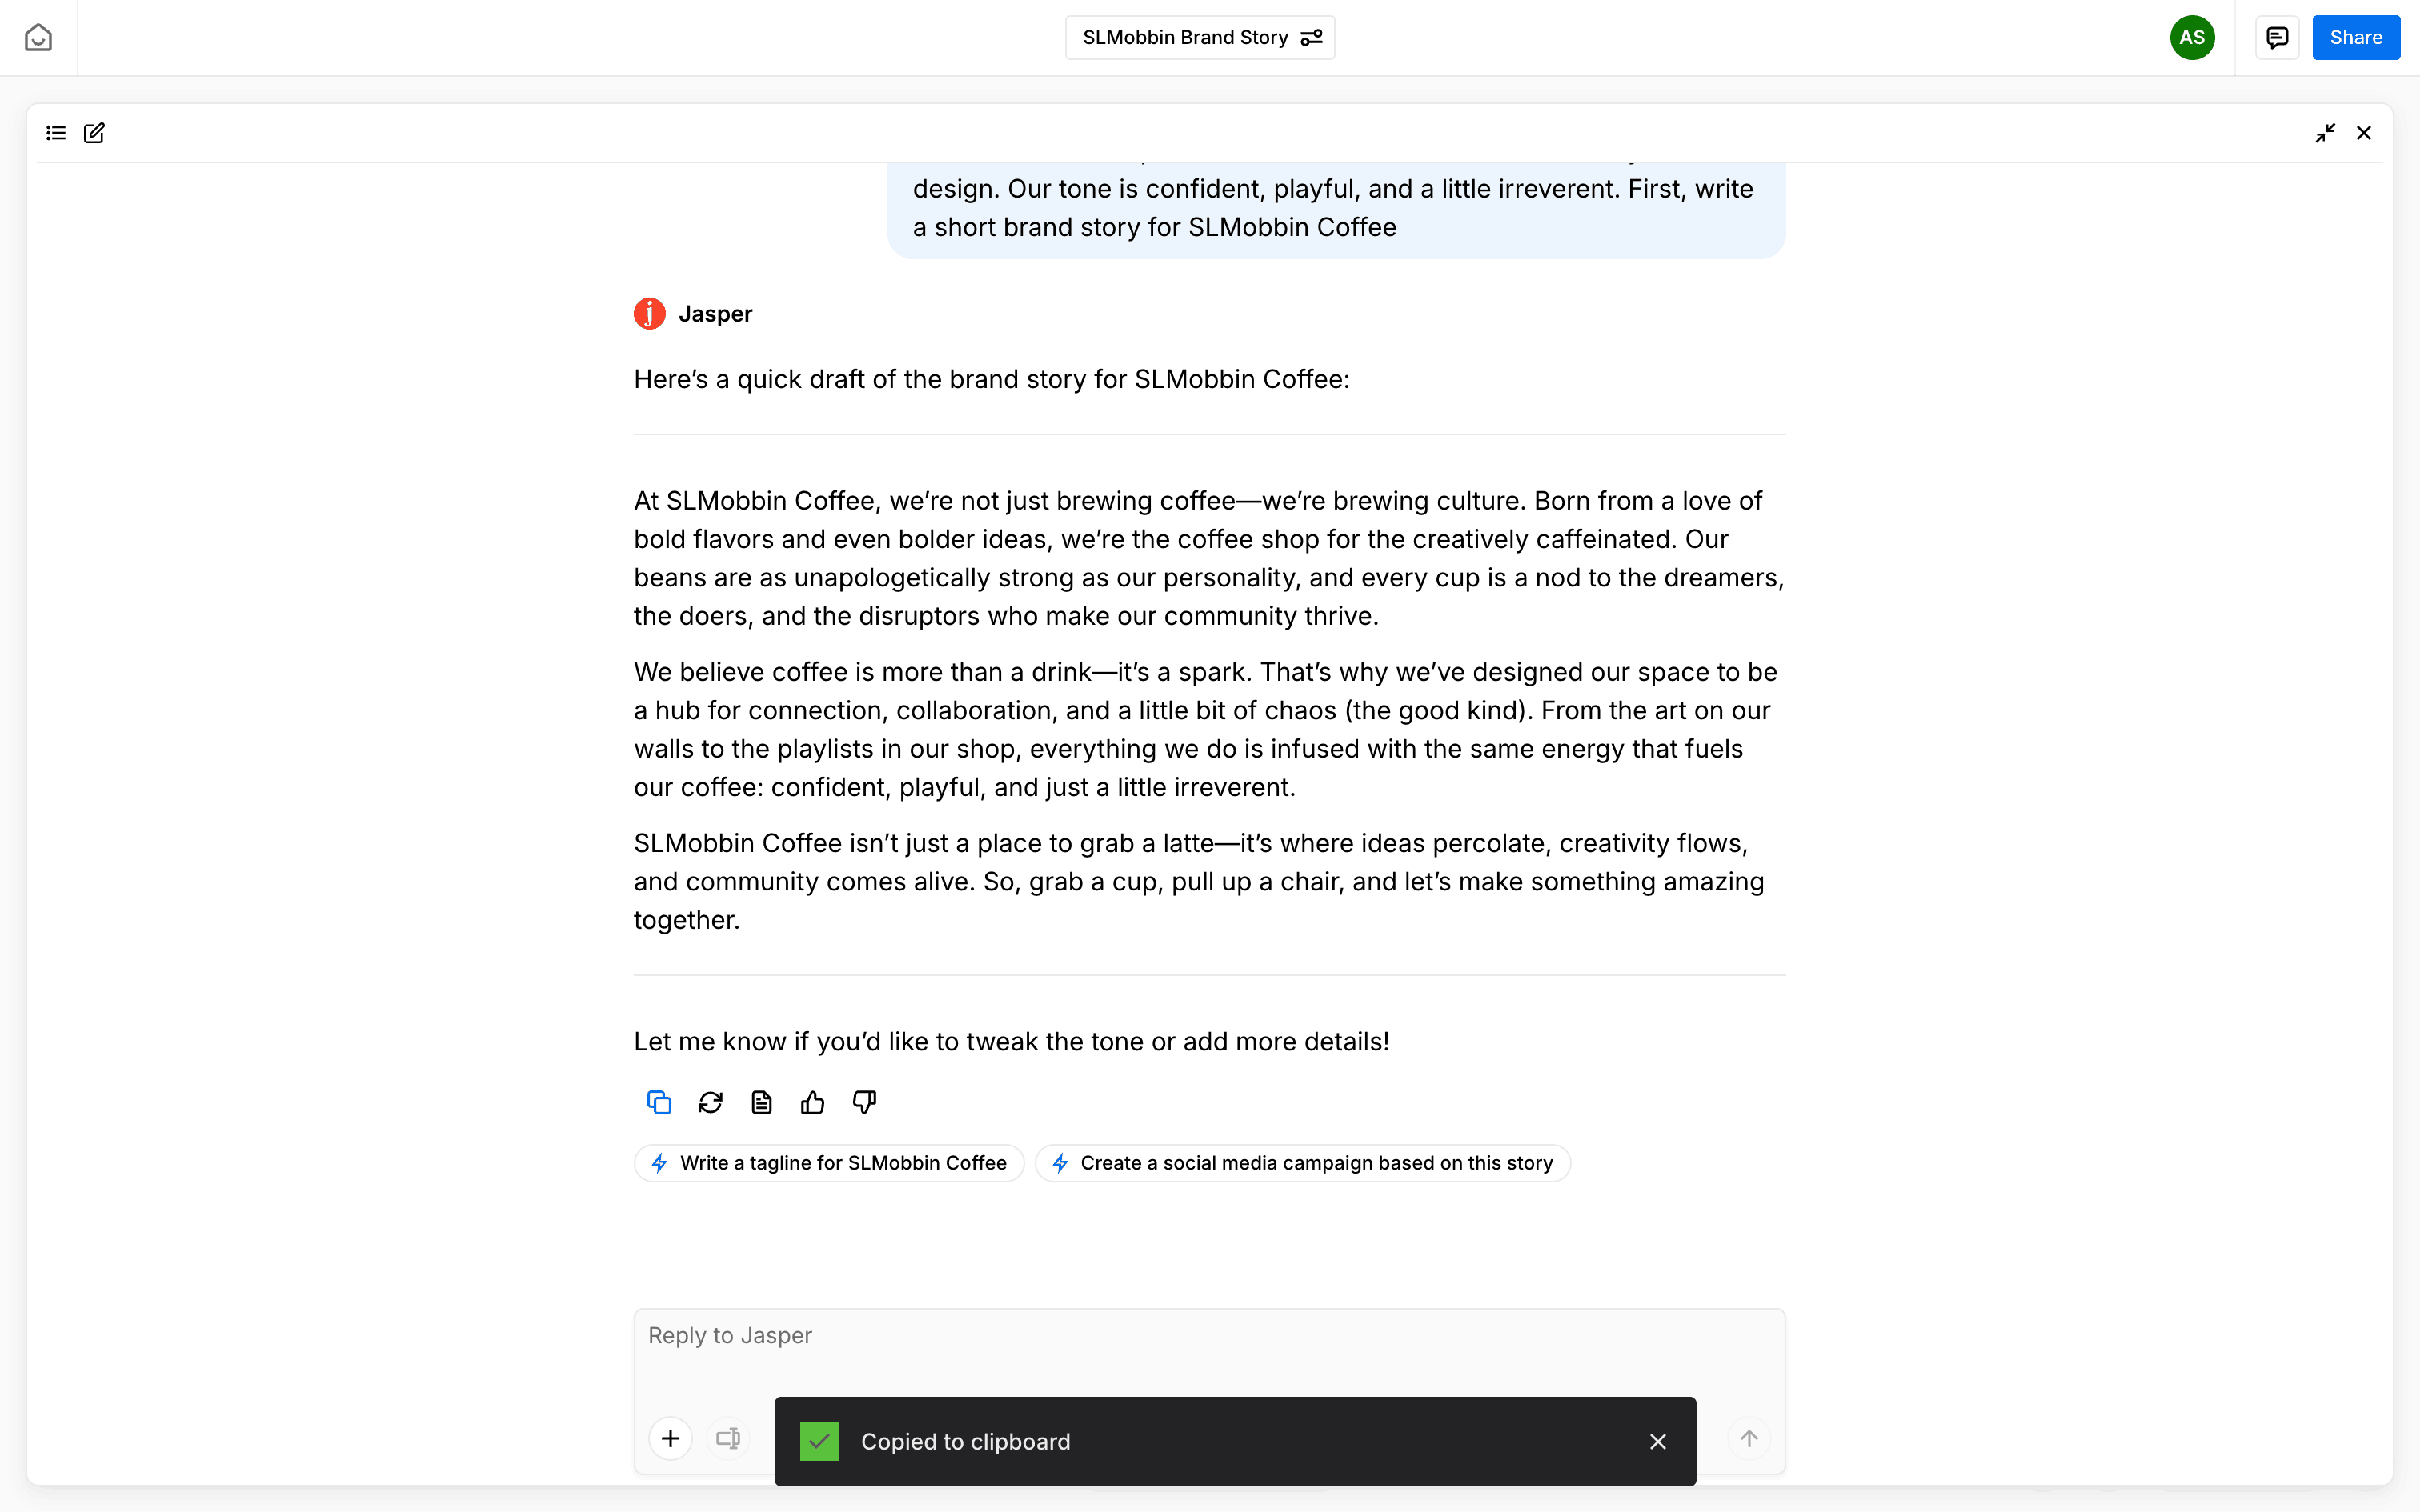Give thumbs down to response
The width and height of the screenshot is (2420, 1512).
tap(864, 1102)
